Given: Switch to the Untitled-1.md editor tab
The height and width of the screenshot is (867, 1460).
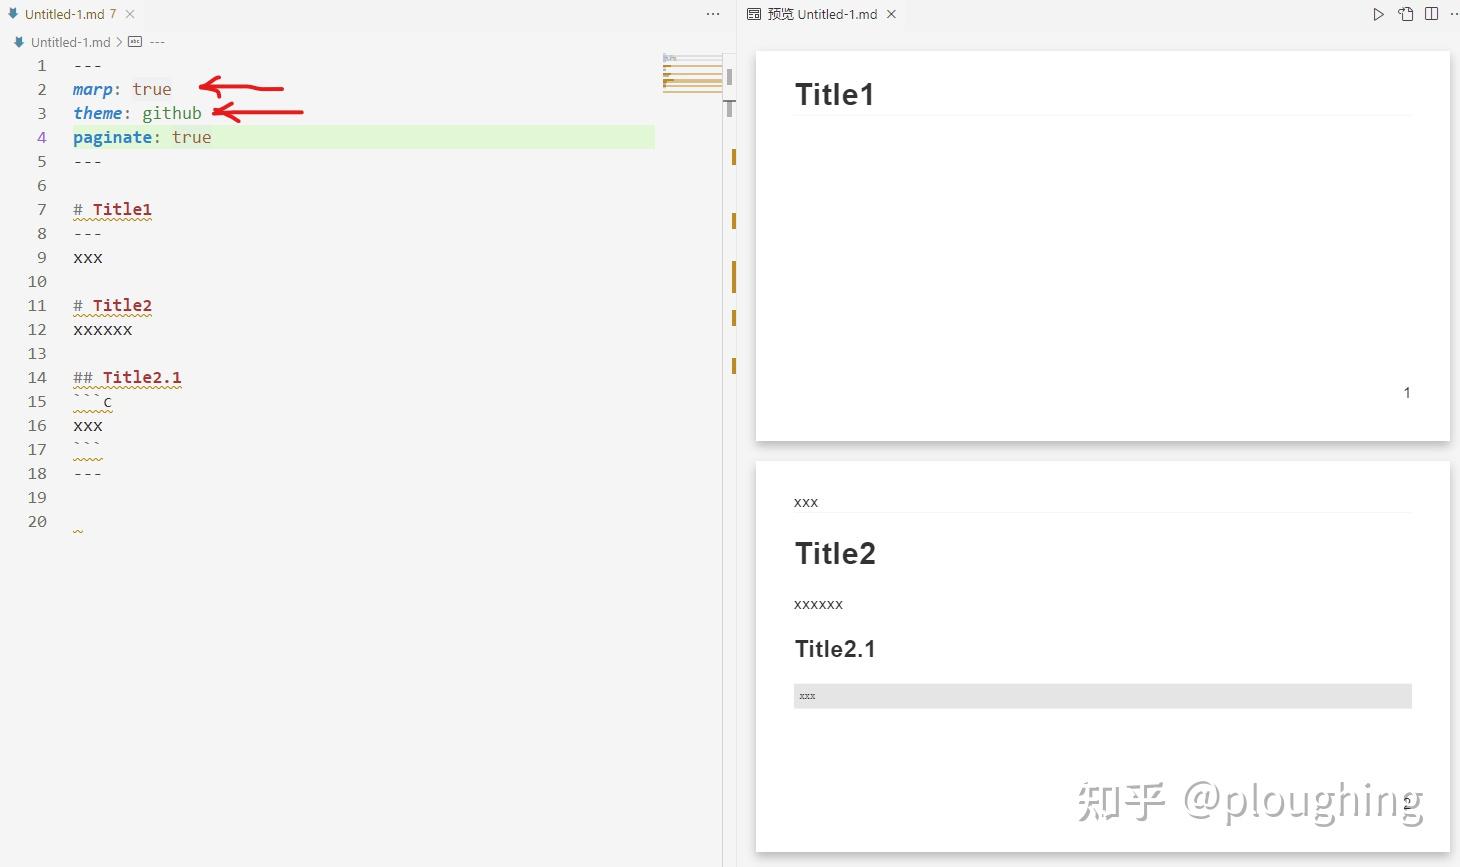Looking at the screenshot, I should [65, 14].
